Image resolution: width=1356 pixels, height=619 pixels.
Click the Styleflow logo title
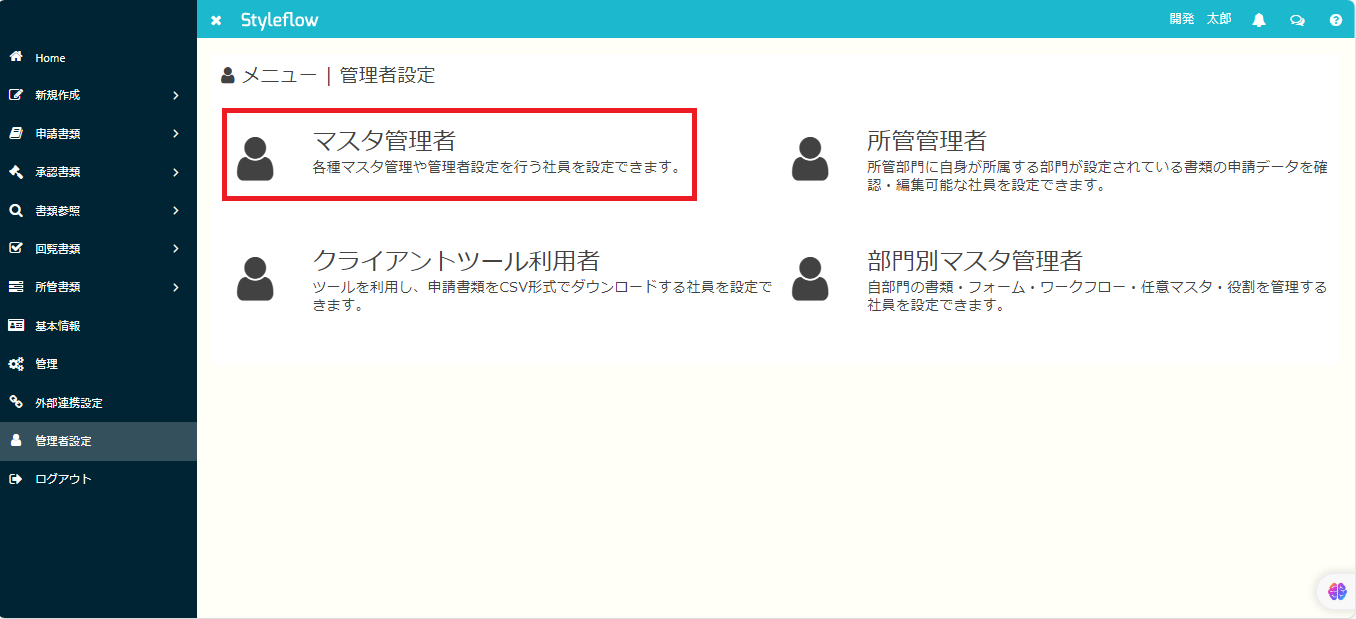click(x=280, y=20)
